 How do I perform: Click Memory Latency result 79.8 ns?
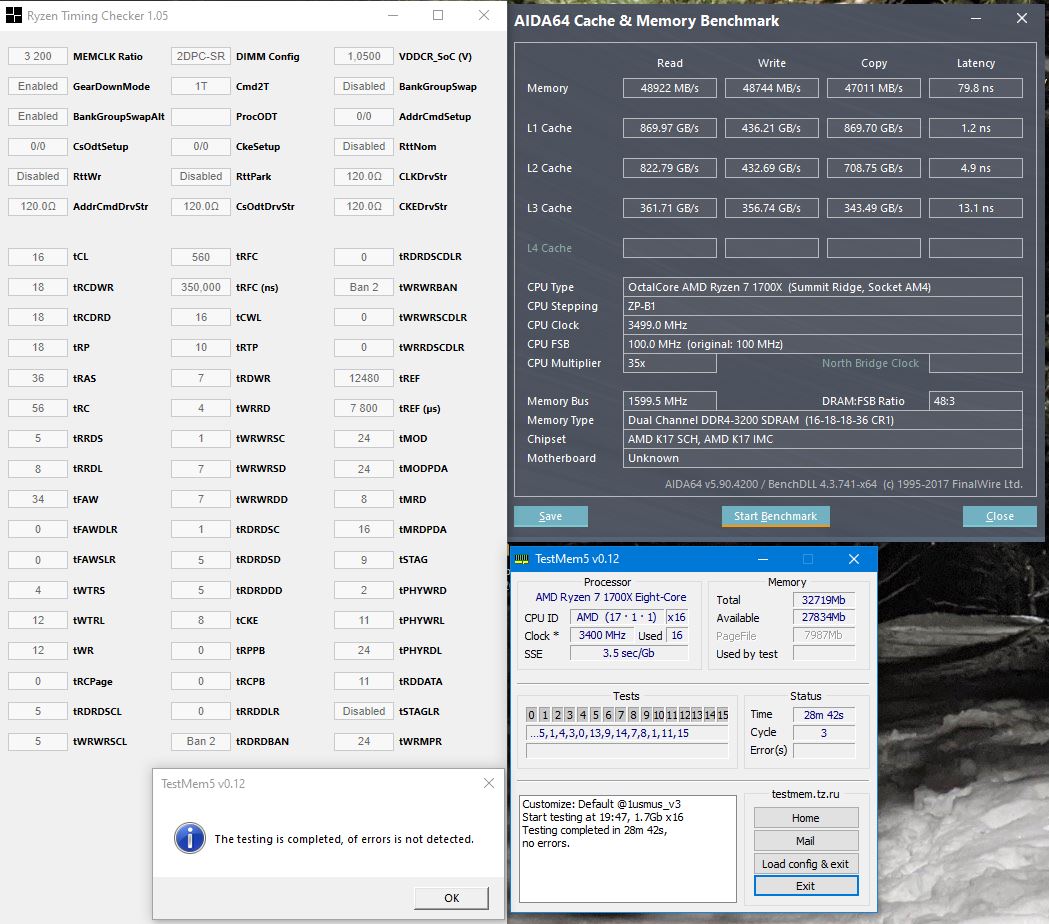975,88
